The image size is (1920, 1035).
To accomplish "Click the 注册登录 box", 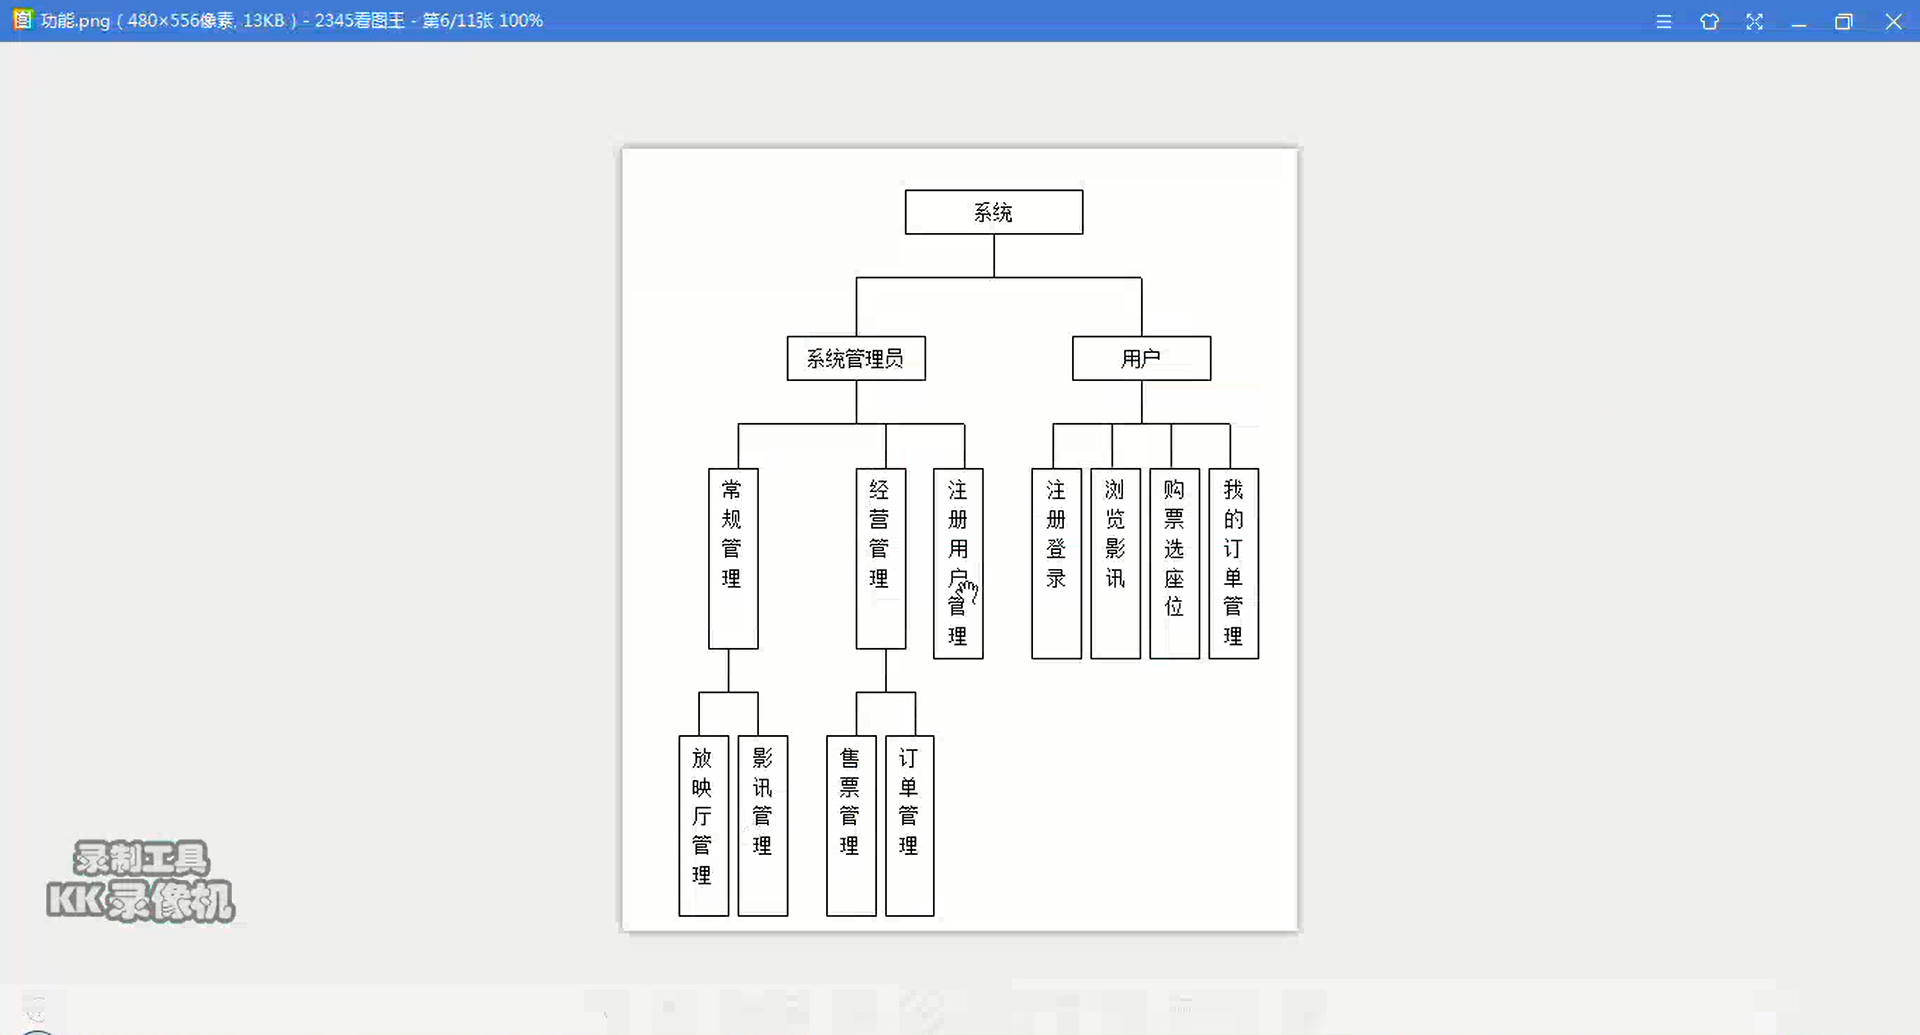I will (1056, 563).
